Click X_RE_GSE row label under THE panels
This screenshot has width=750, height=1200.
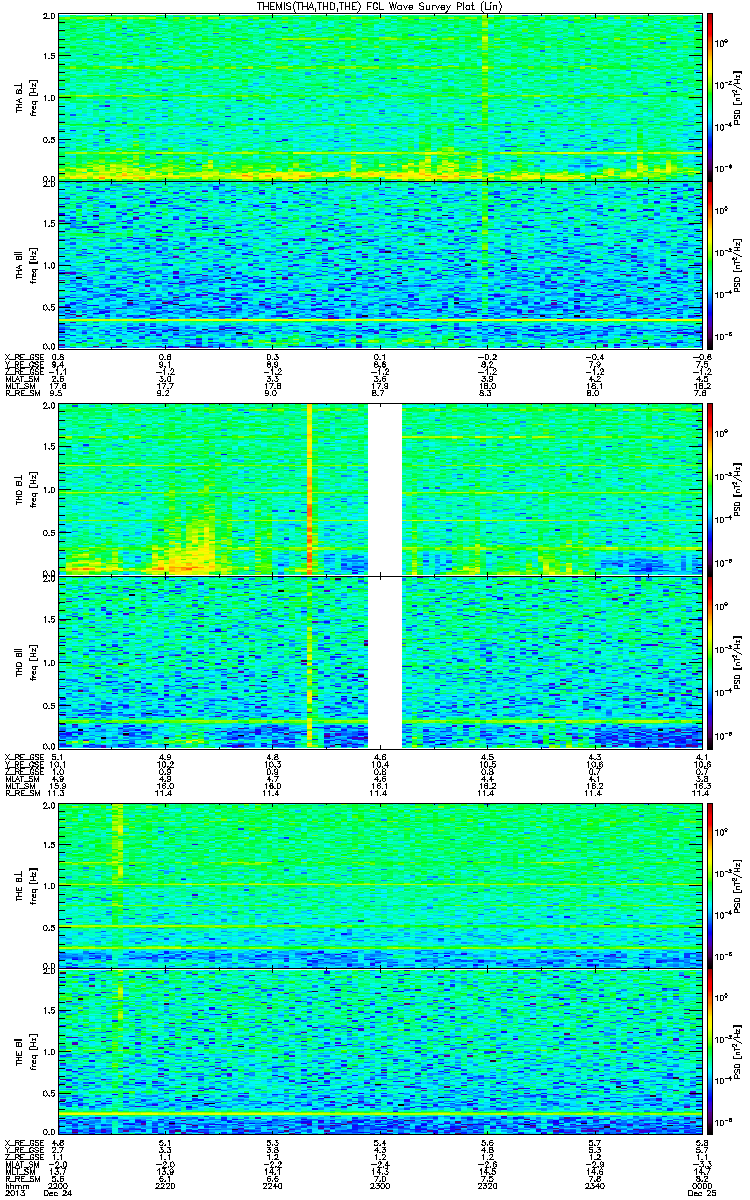tap(23, 1142)
